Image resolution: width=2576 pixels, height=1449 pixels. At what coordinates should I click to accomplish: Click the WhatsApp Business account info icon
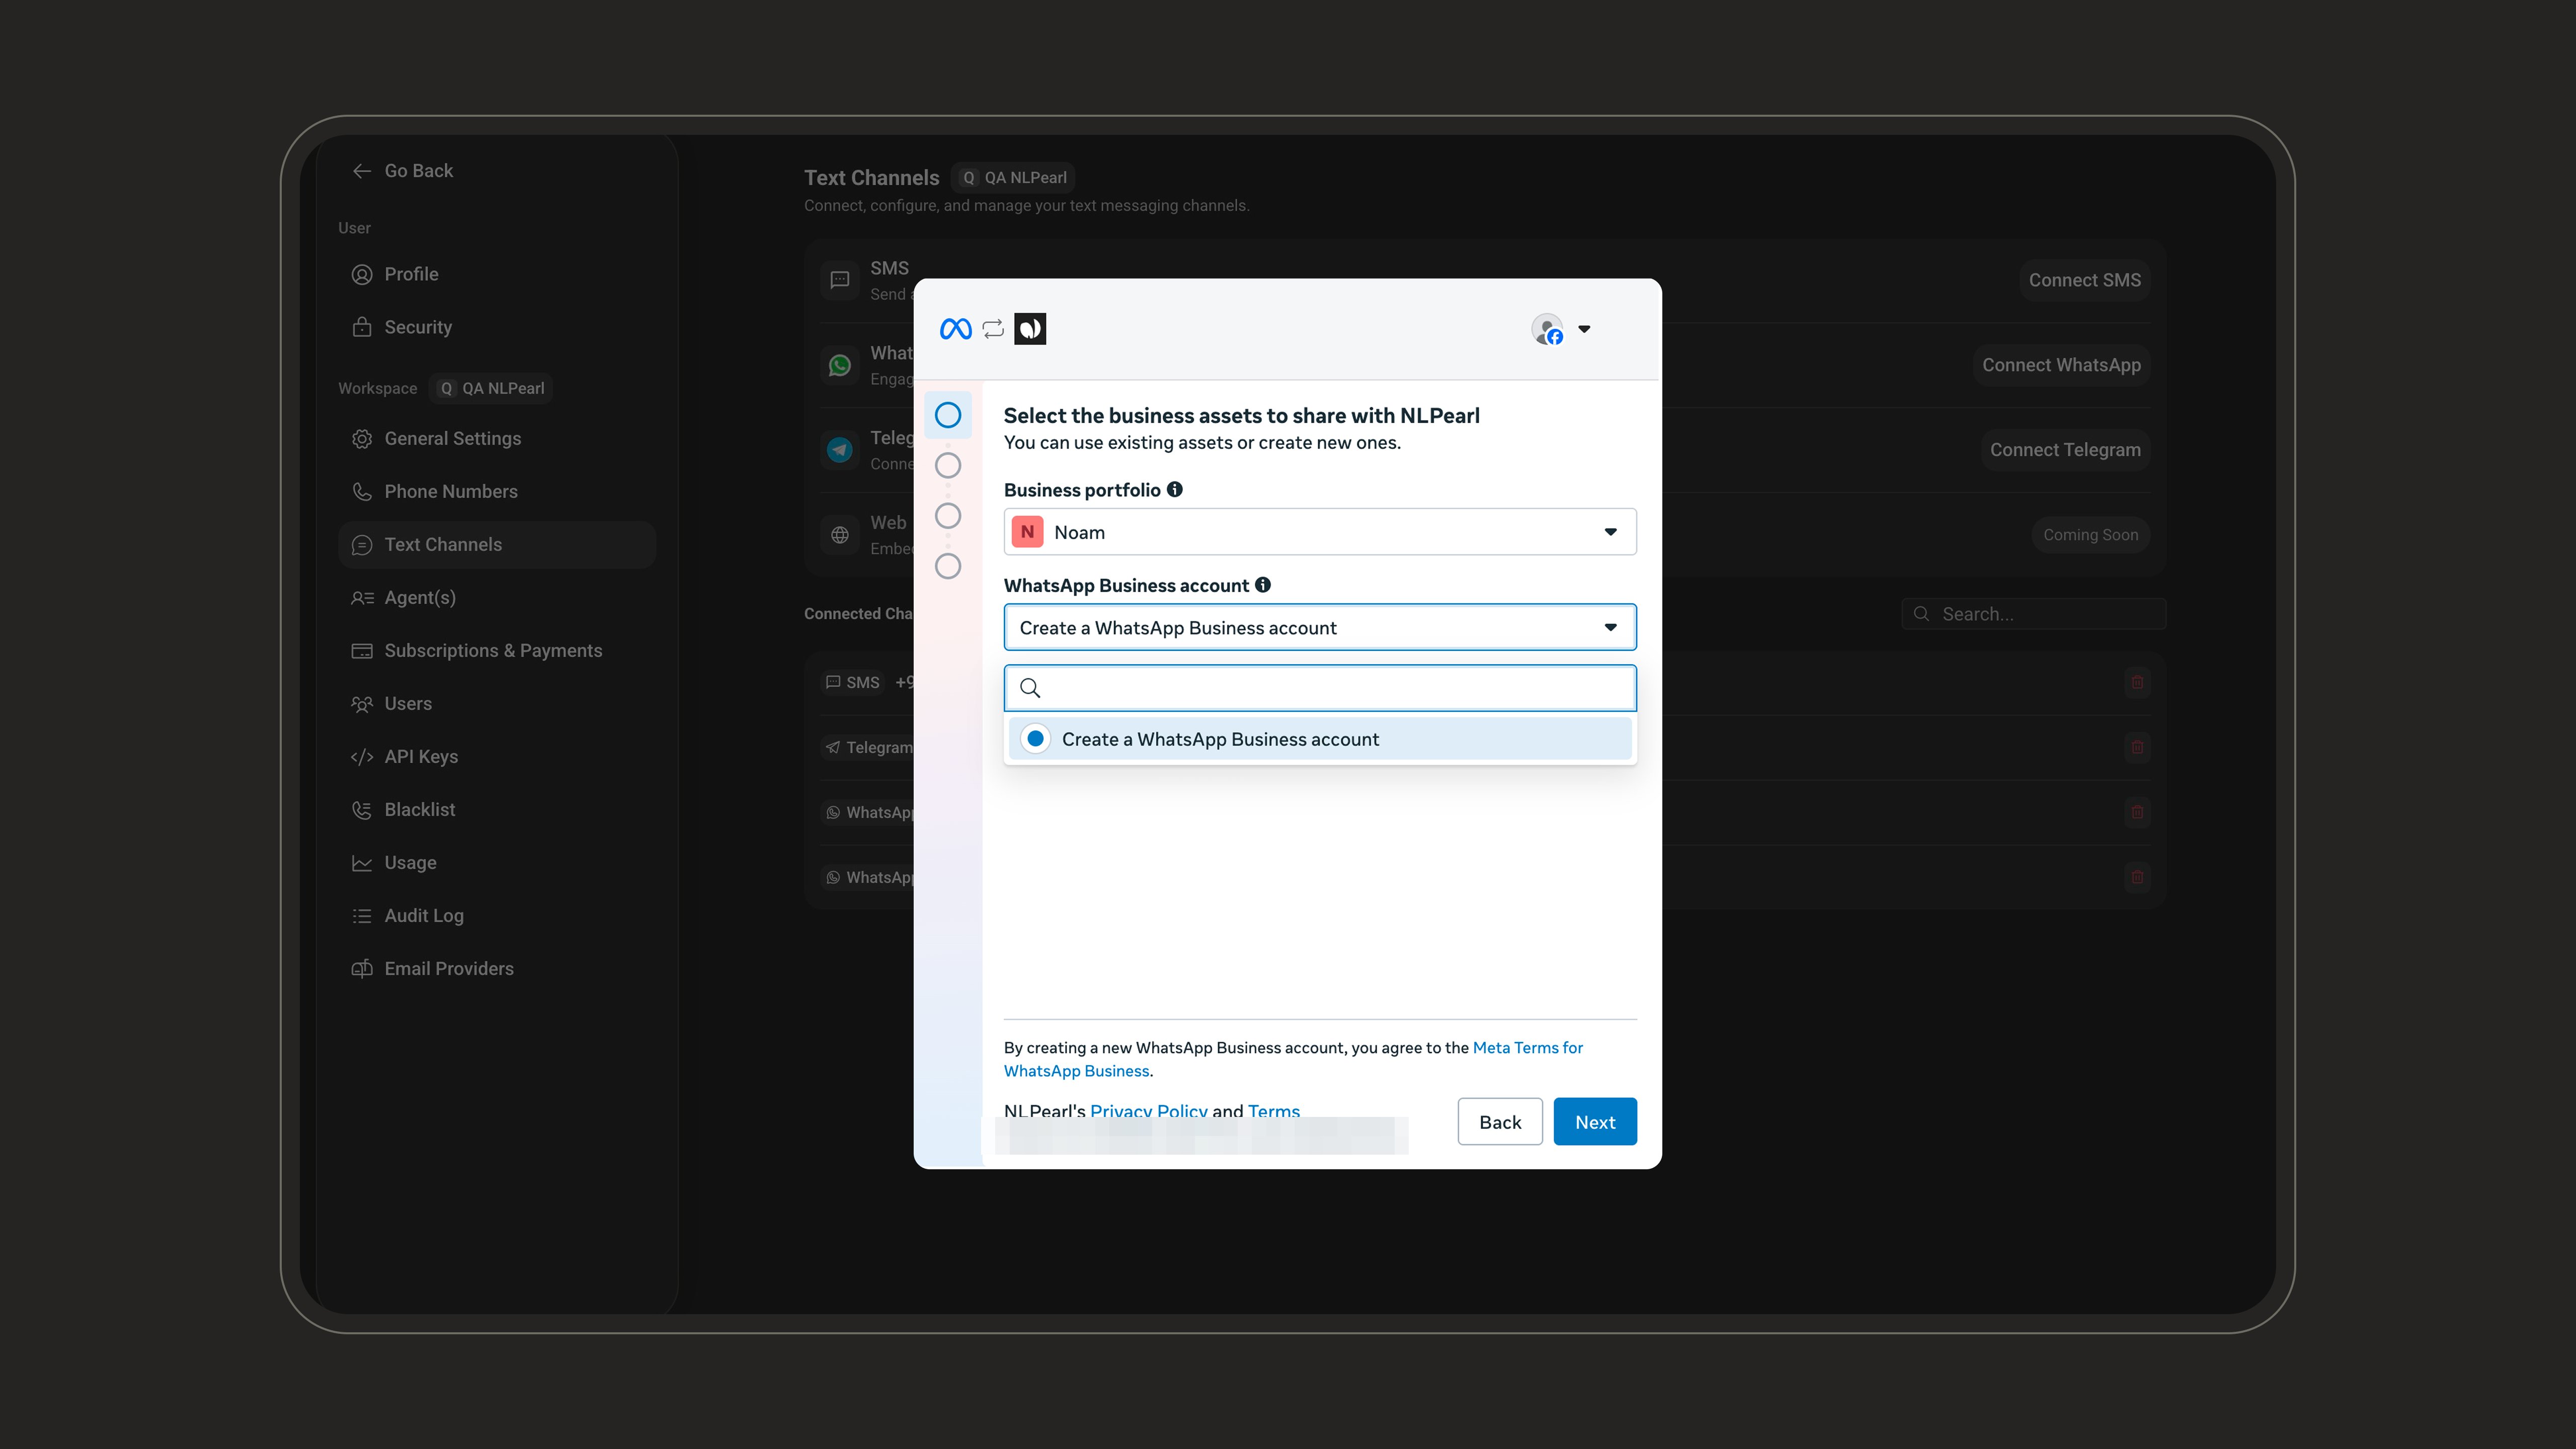click(1263, 585)
